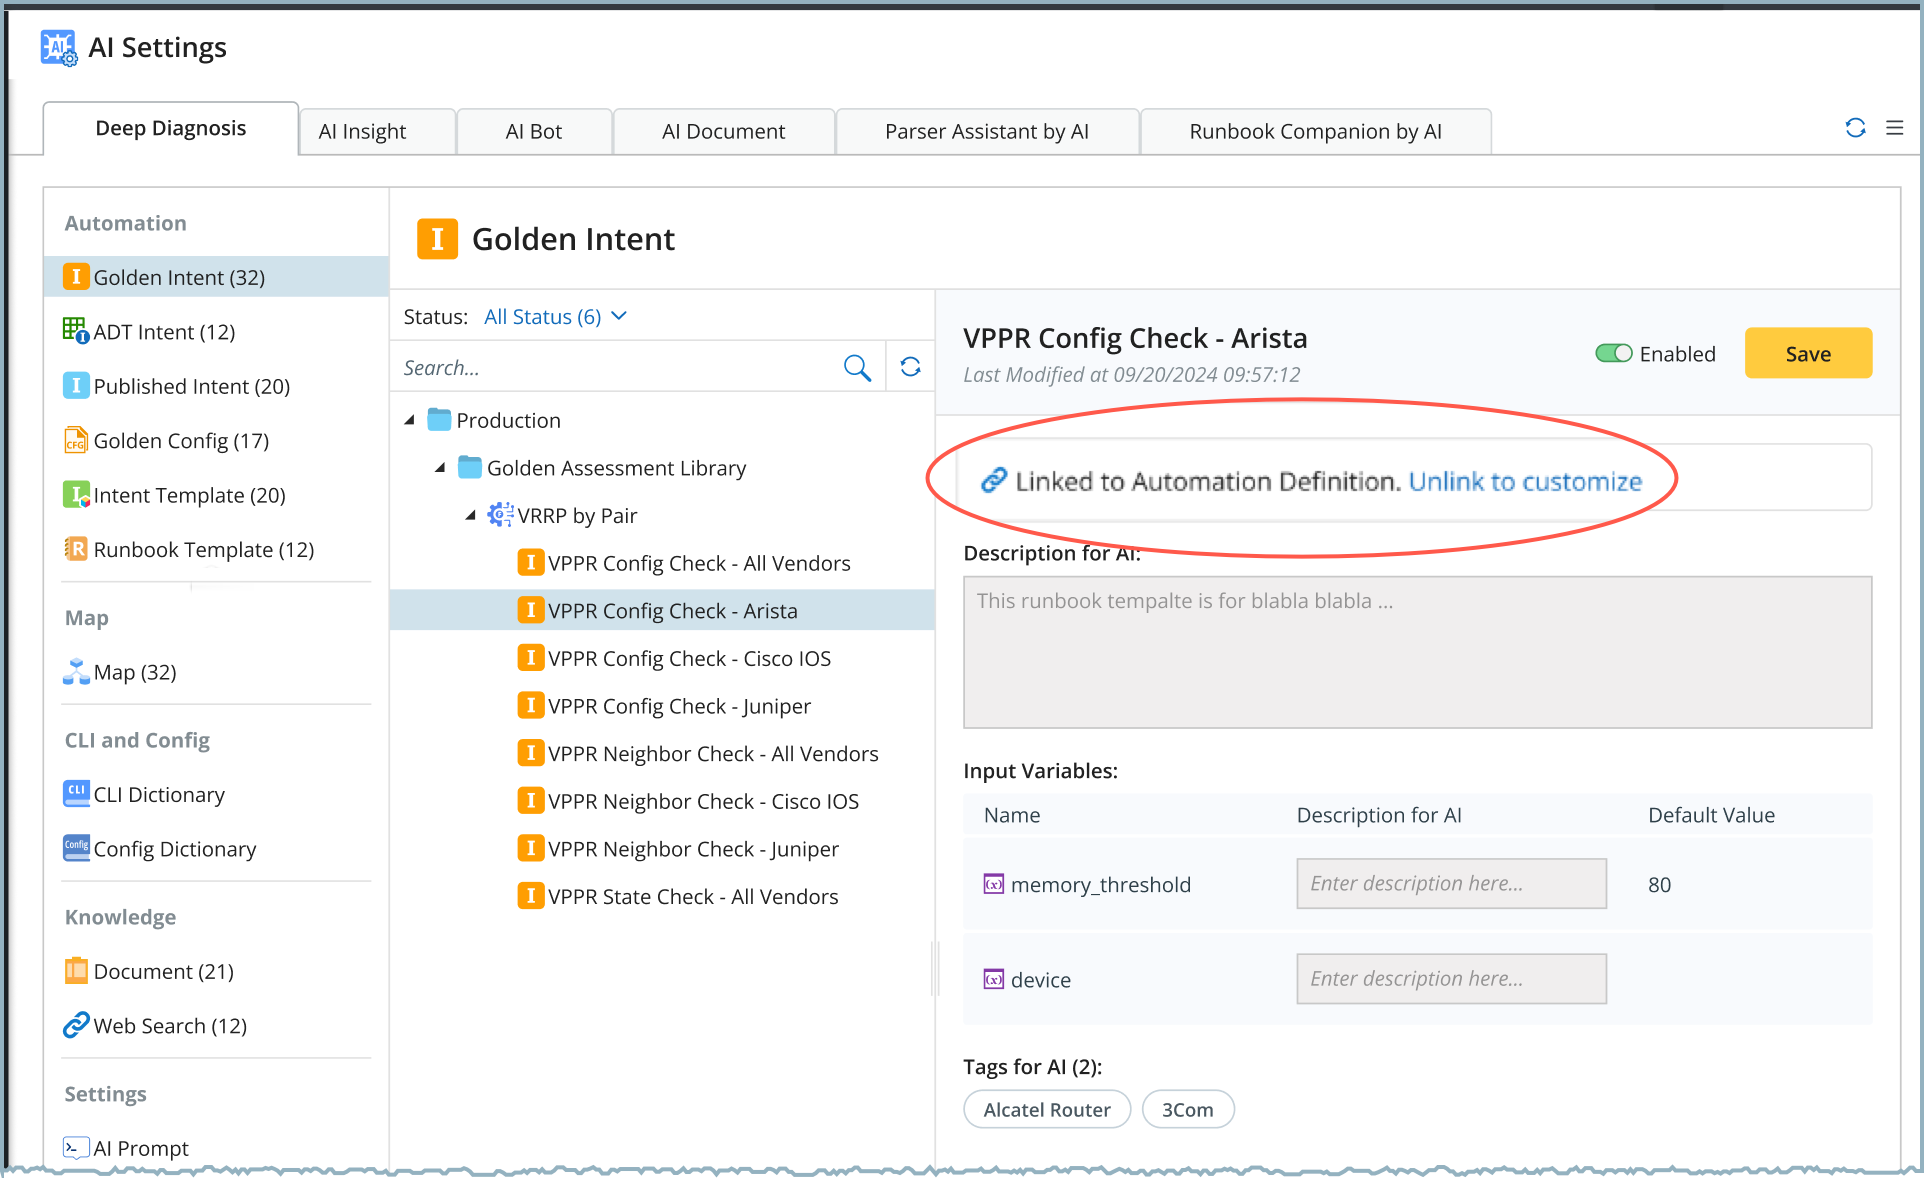Image resolution: width=1924 pixels, height=1178 pixels.
Task: Click the search magnifier icon
Action: (857, 368)
